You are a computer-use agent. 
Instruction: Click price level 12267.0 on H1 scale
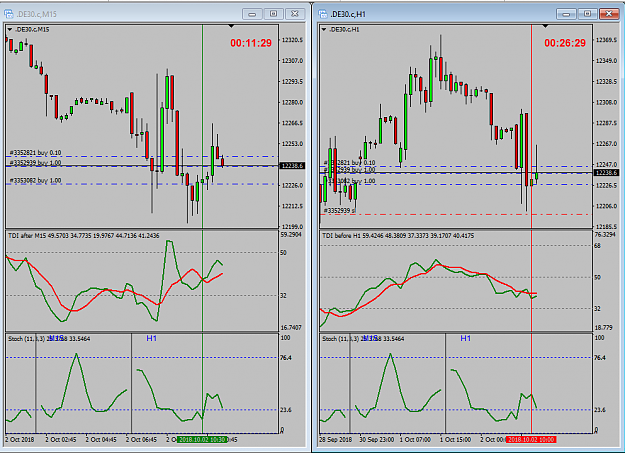pyautogui.click(x=606, y=144)
